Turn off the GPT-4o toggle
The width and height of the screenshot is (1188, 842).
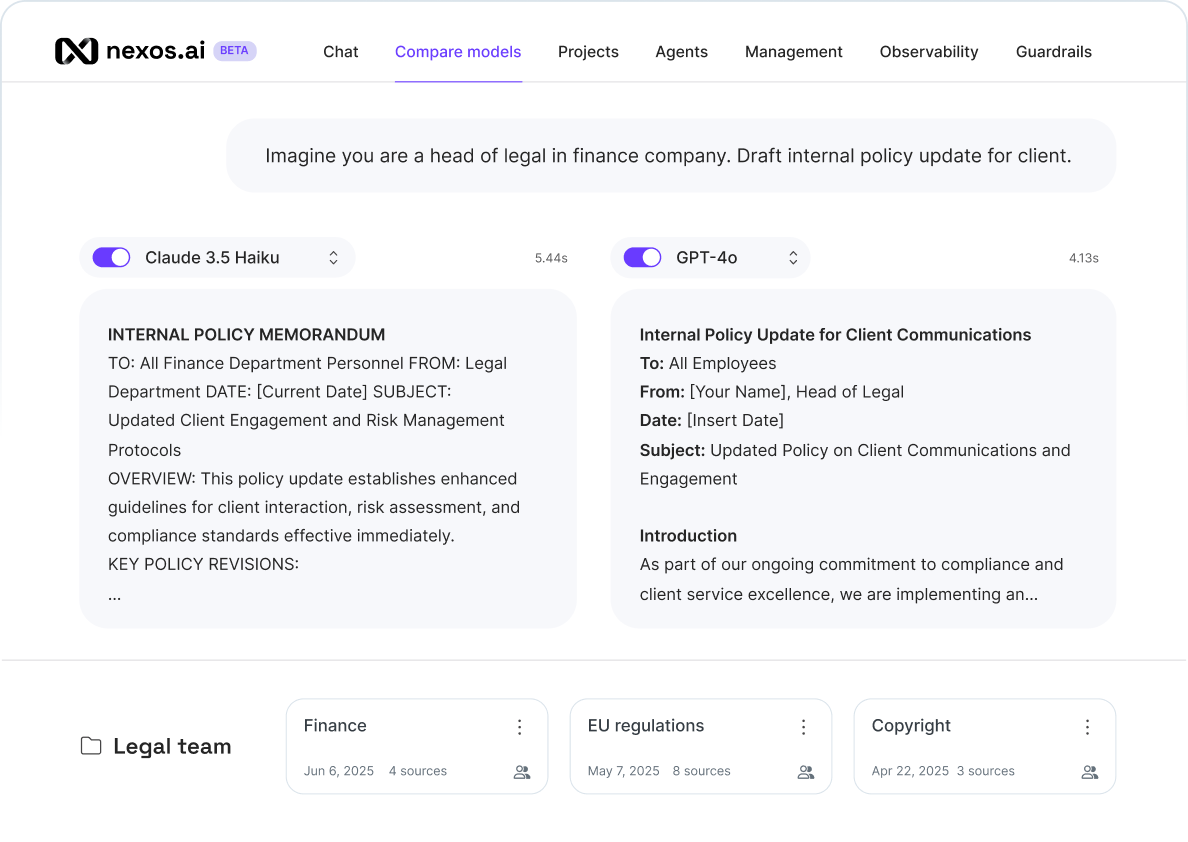pyautogui.click(x=642, y=258)
